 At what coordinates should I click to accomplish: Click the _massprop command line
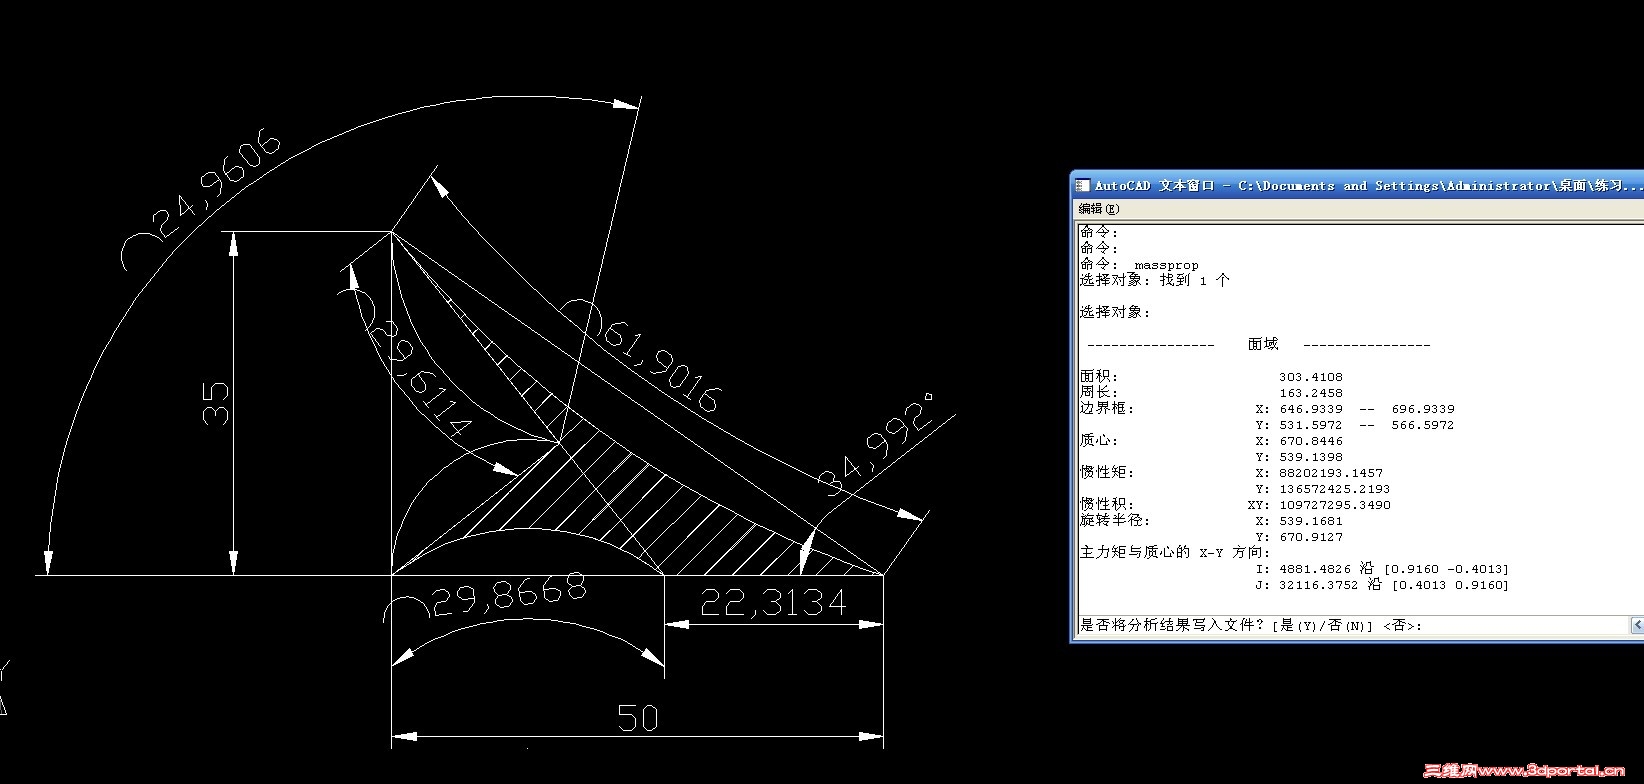tap(1139, 265)
